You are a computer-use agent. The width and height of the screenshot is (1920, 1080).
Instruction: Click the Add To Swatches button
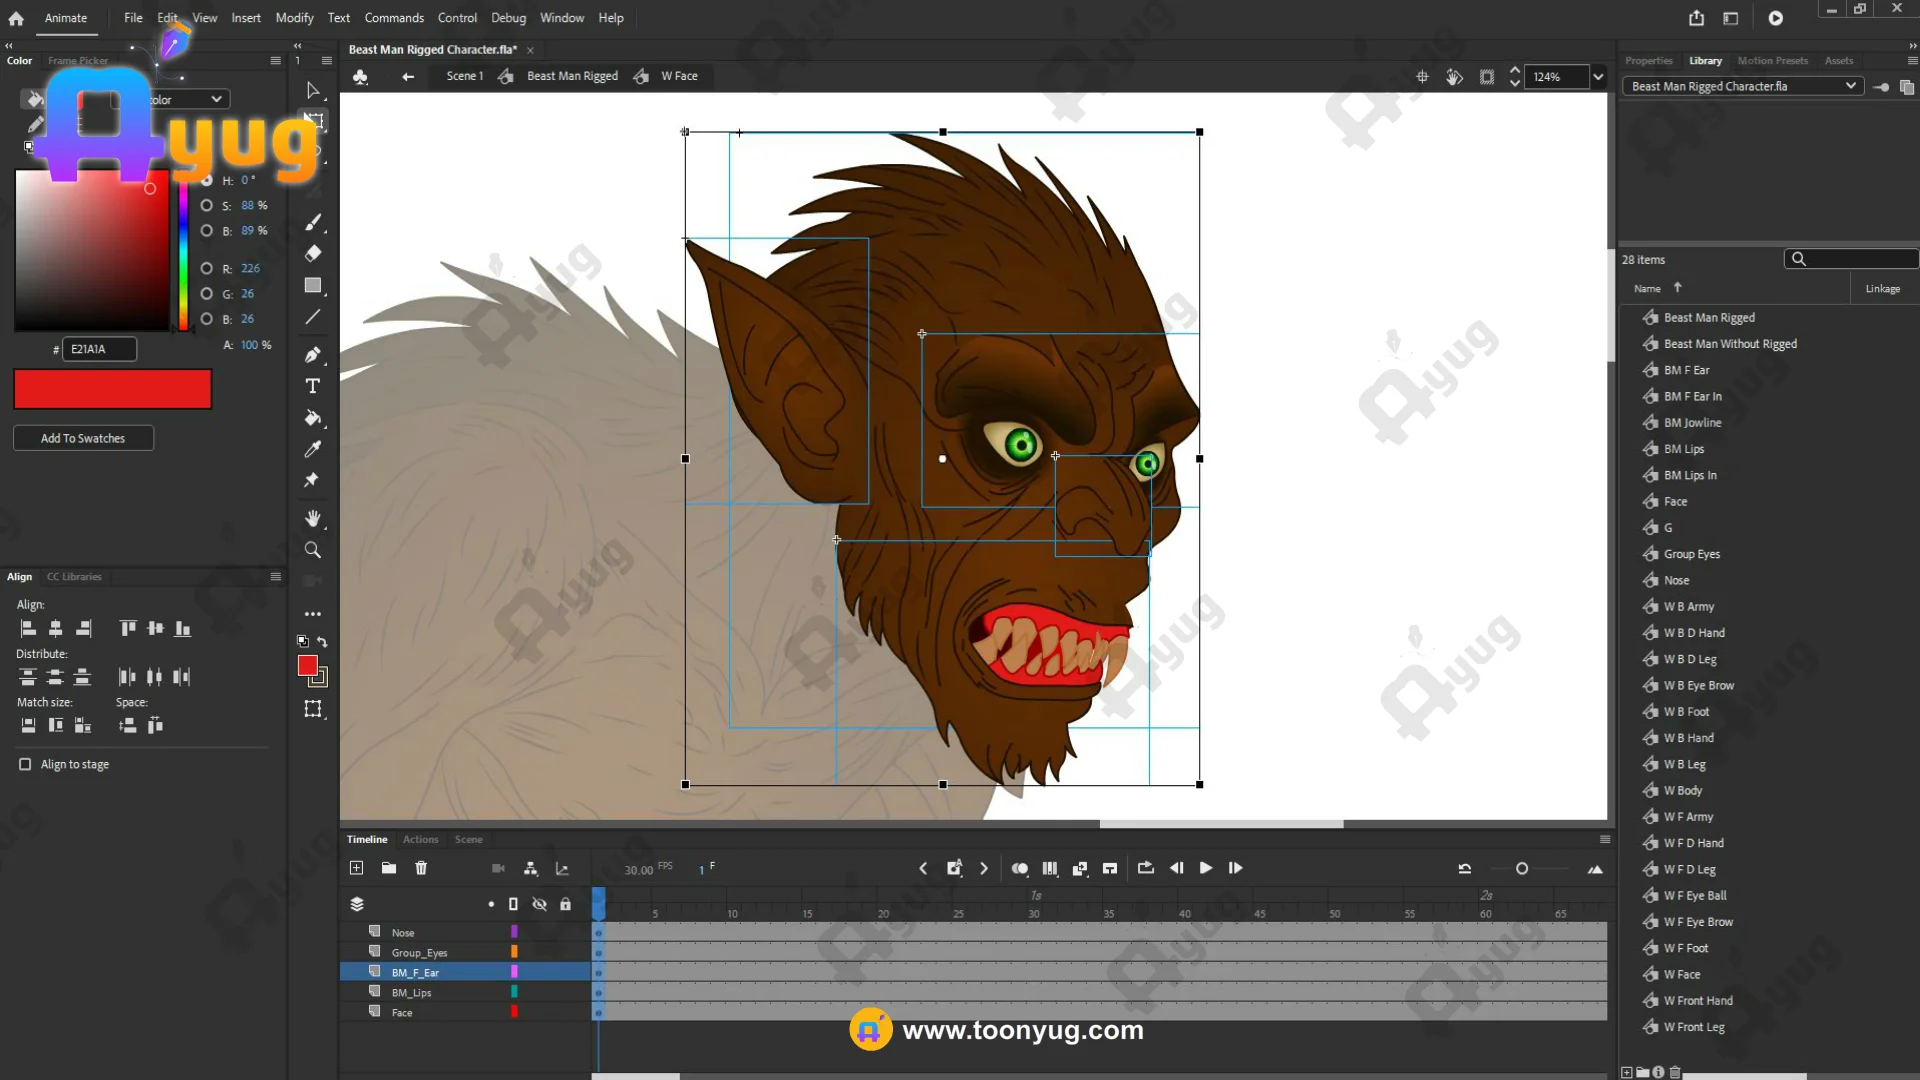[x=83, y=438]
